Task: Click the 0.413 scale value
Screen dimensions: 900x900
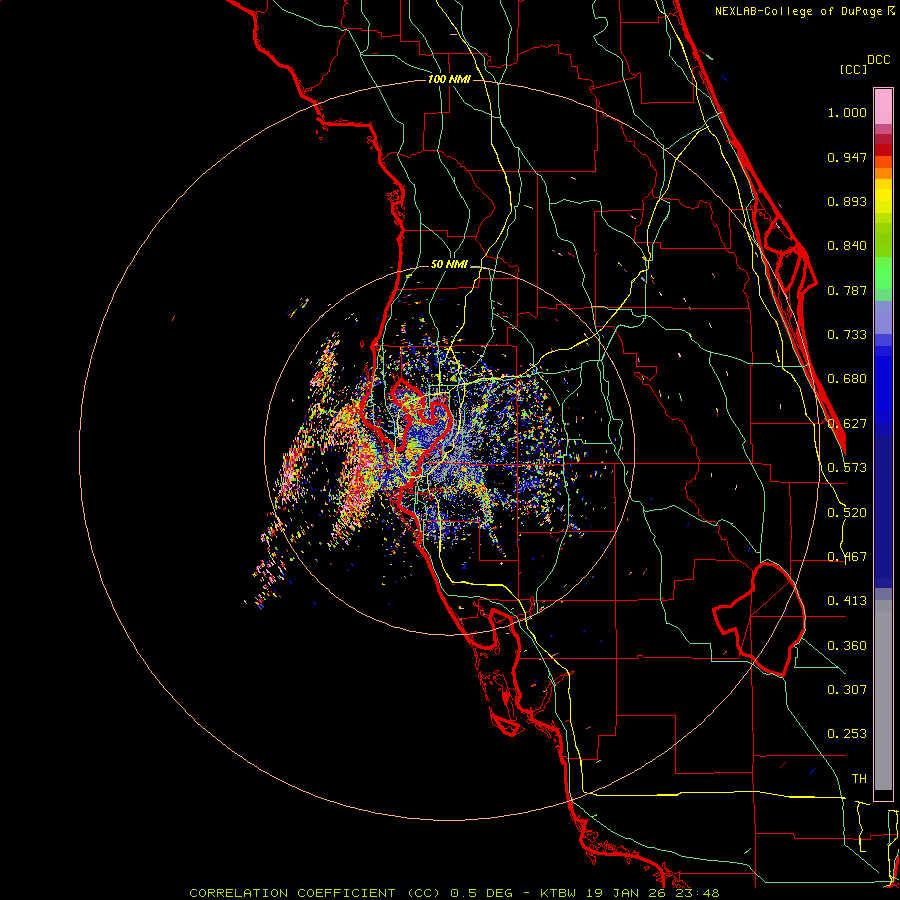Action: coord(847,601)
